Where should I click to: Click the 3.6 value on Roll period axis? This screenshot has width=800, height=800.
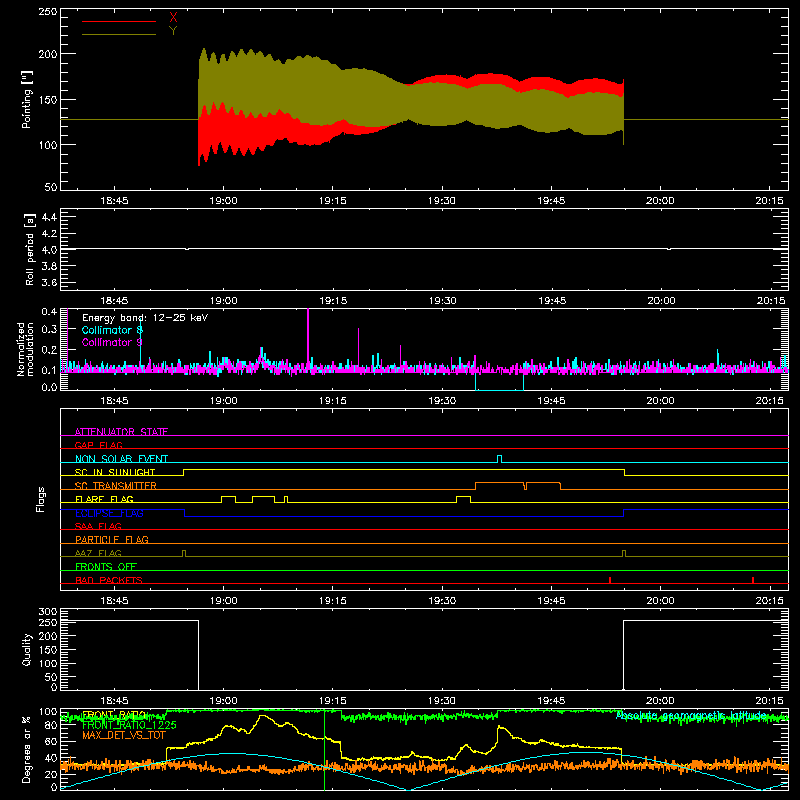pos(49,282)
